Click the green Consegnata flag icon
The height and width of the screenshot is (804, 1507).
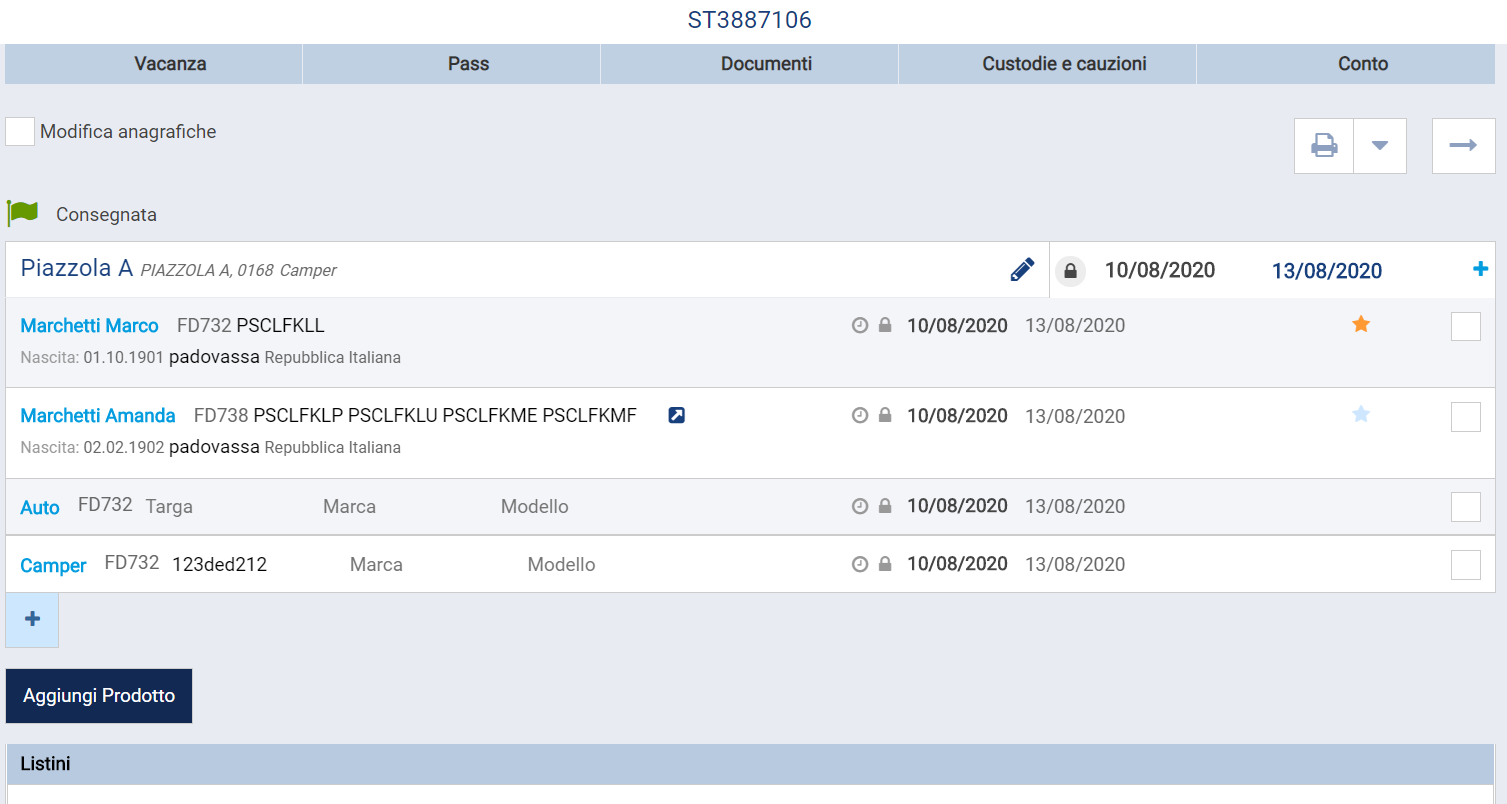coord(22,213)
